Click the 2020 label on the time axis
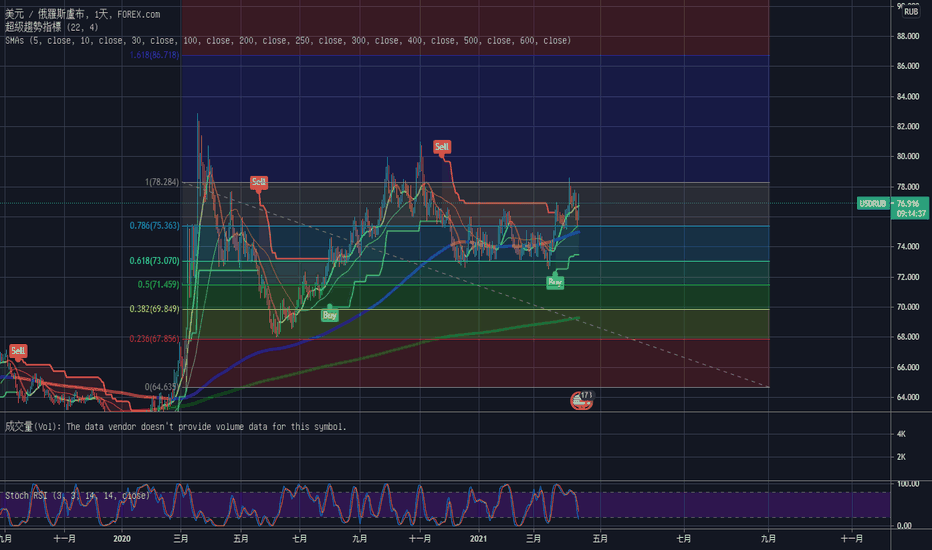Image resolution: width=932 pixels, height=550 pixels. (x=121, y=539)
